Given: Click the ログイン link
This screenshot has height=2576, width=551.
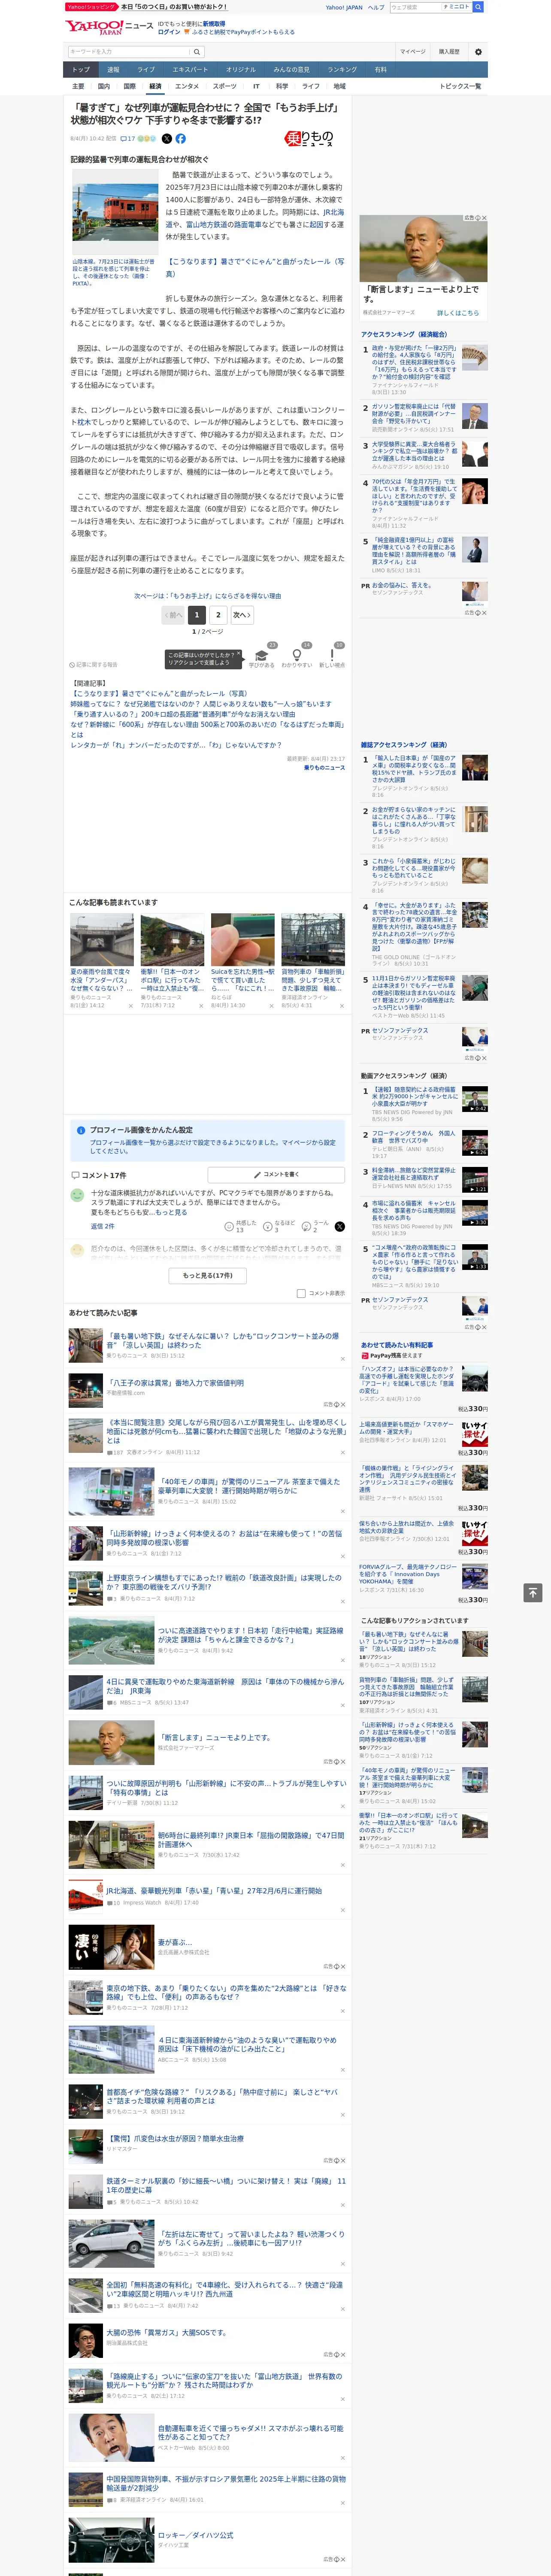Looking at the screenshot, I should (169, 32).
